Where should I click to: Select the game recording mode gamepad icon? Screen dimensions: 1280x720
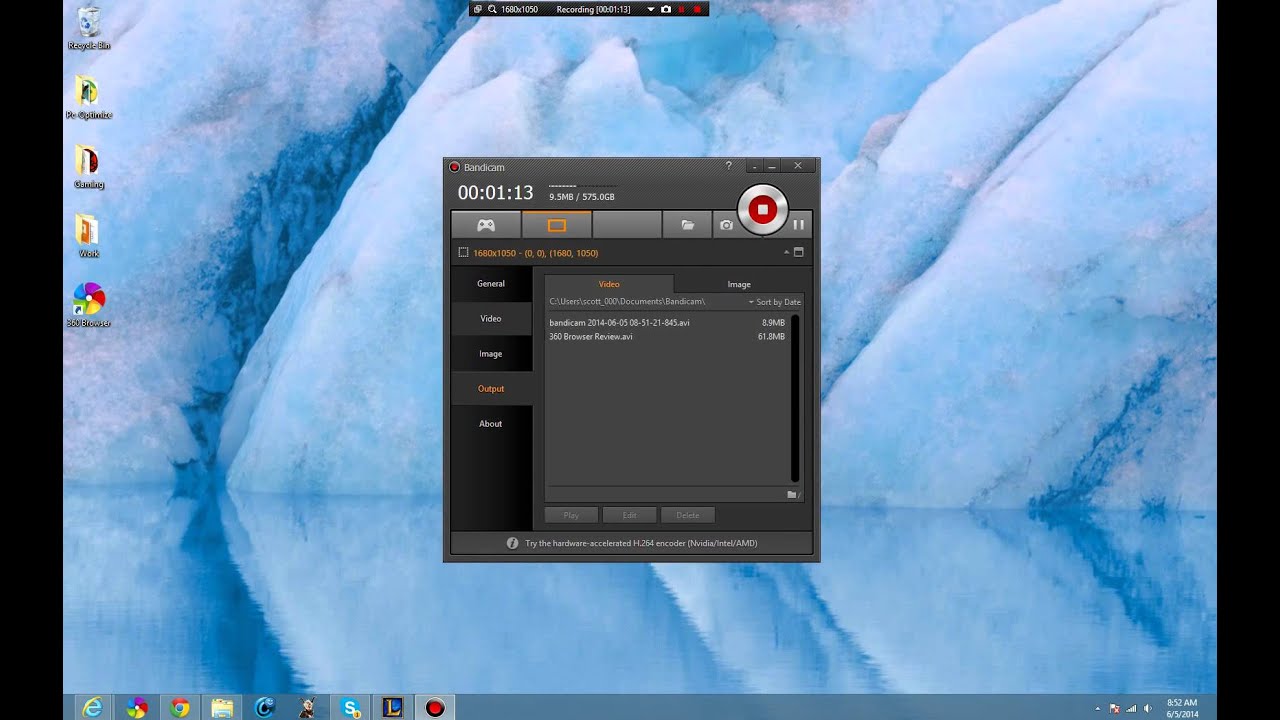click(486, 225)
